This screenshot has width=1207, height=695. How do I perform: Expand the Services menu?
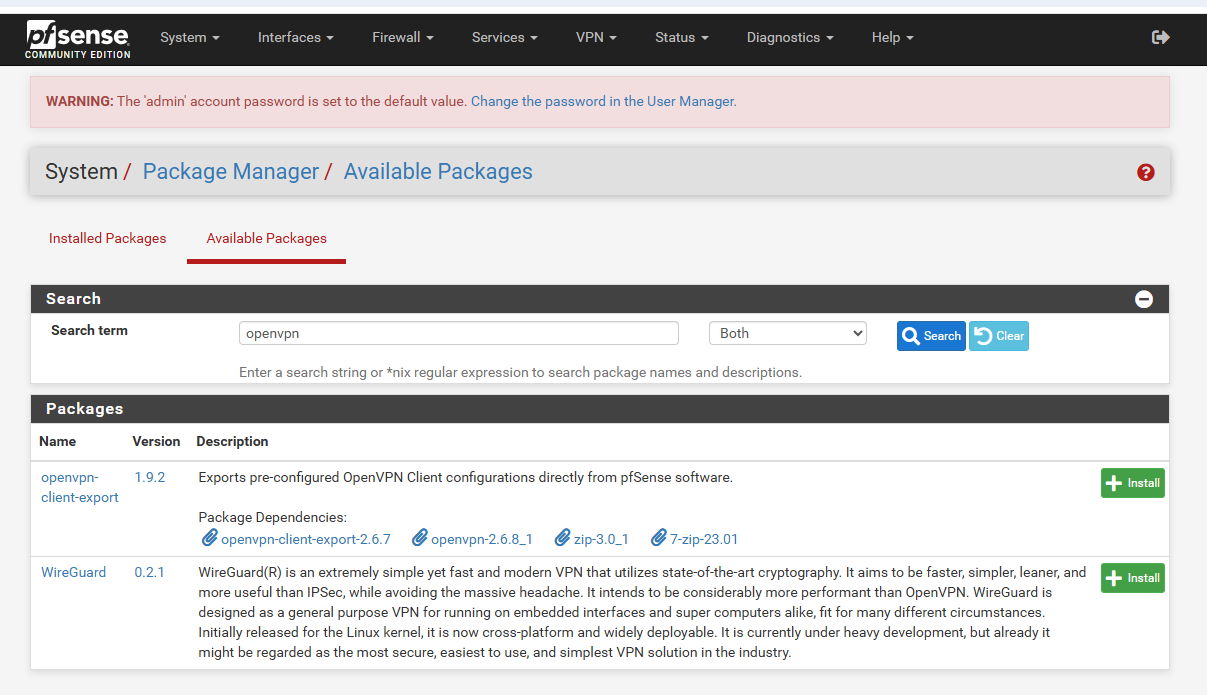pyautogui.click(x=505, y=37)
